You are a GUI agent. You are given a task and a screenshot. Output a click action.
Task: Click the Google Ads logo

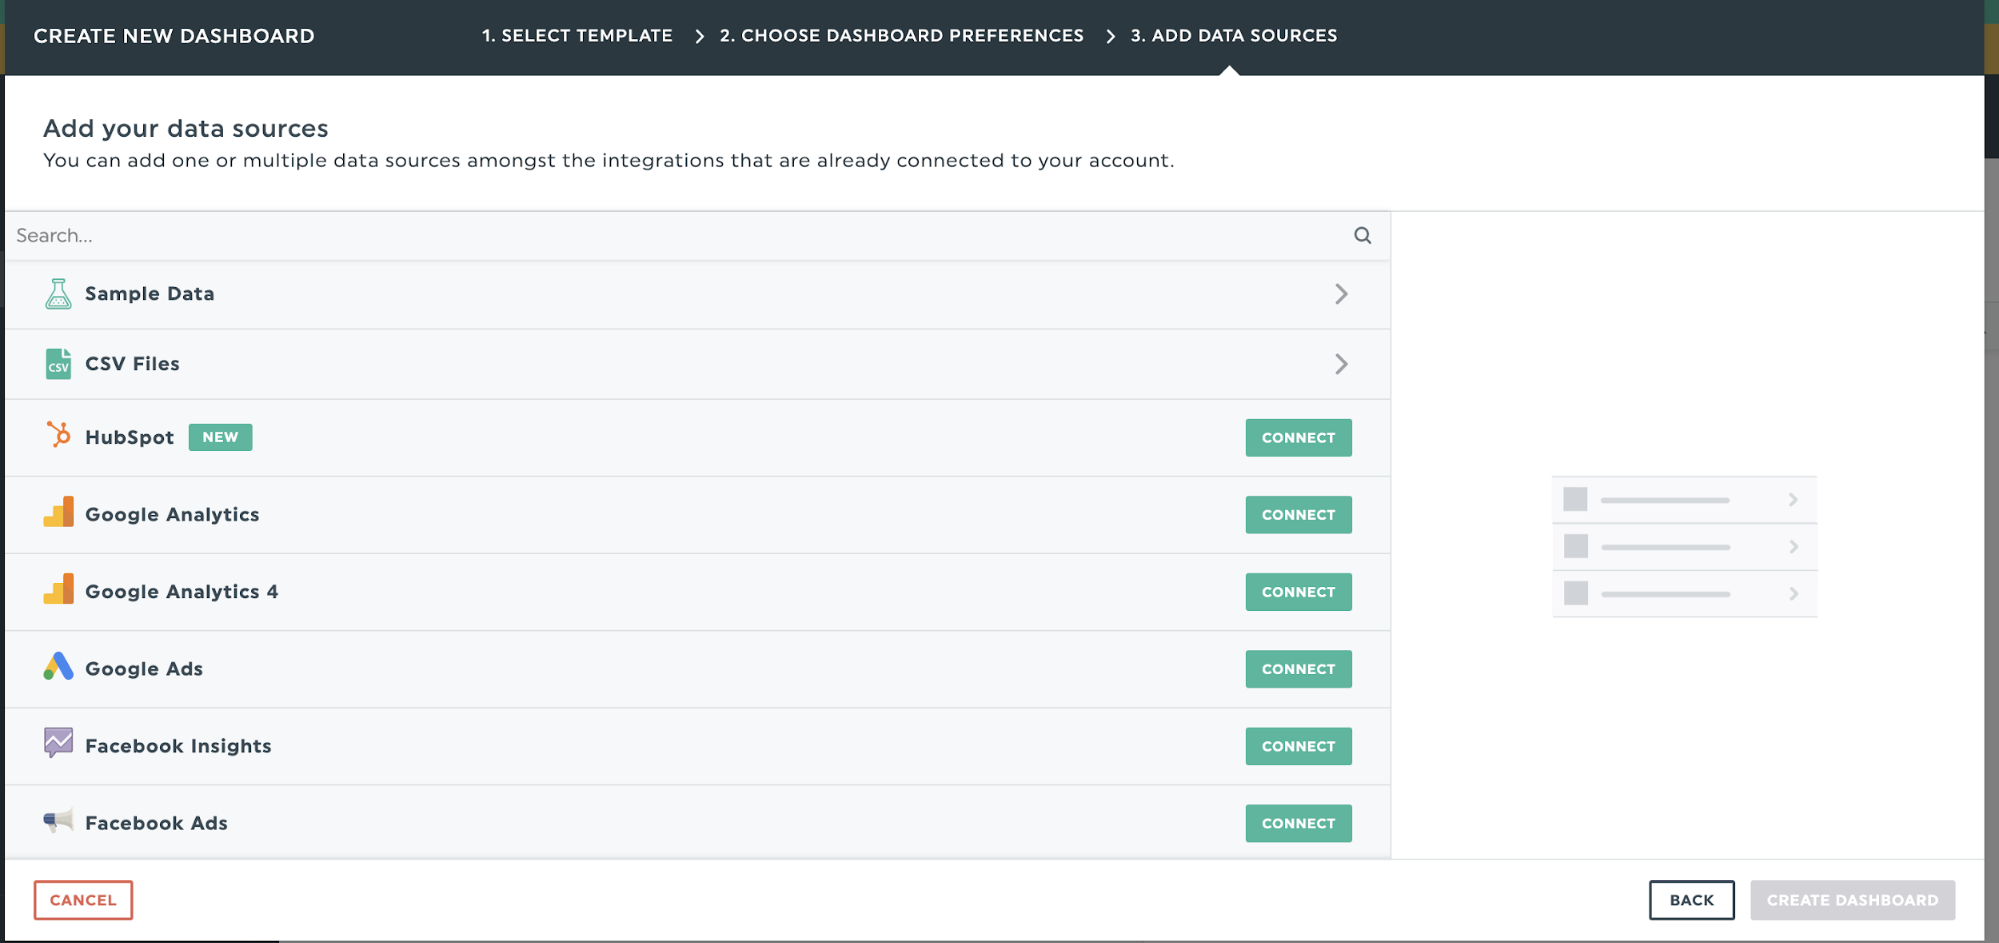(59, 667)
